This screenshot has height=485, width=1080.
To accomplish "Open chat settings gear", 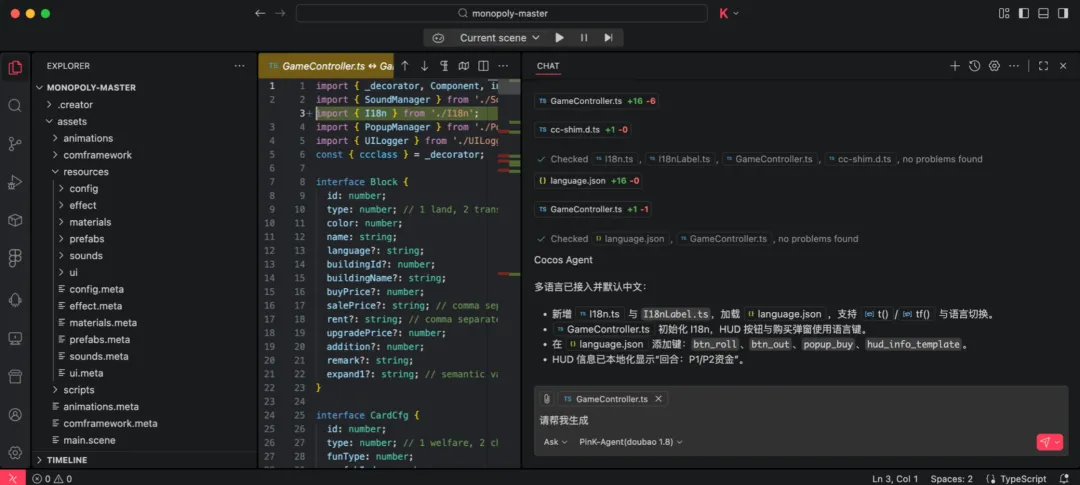I will coord(994,66).
